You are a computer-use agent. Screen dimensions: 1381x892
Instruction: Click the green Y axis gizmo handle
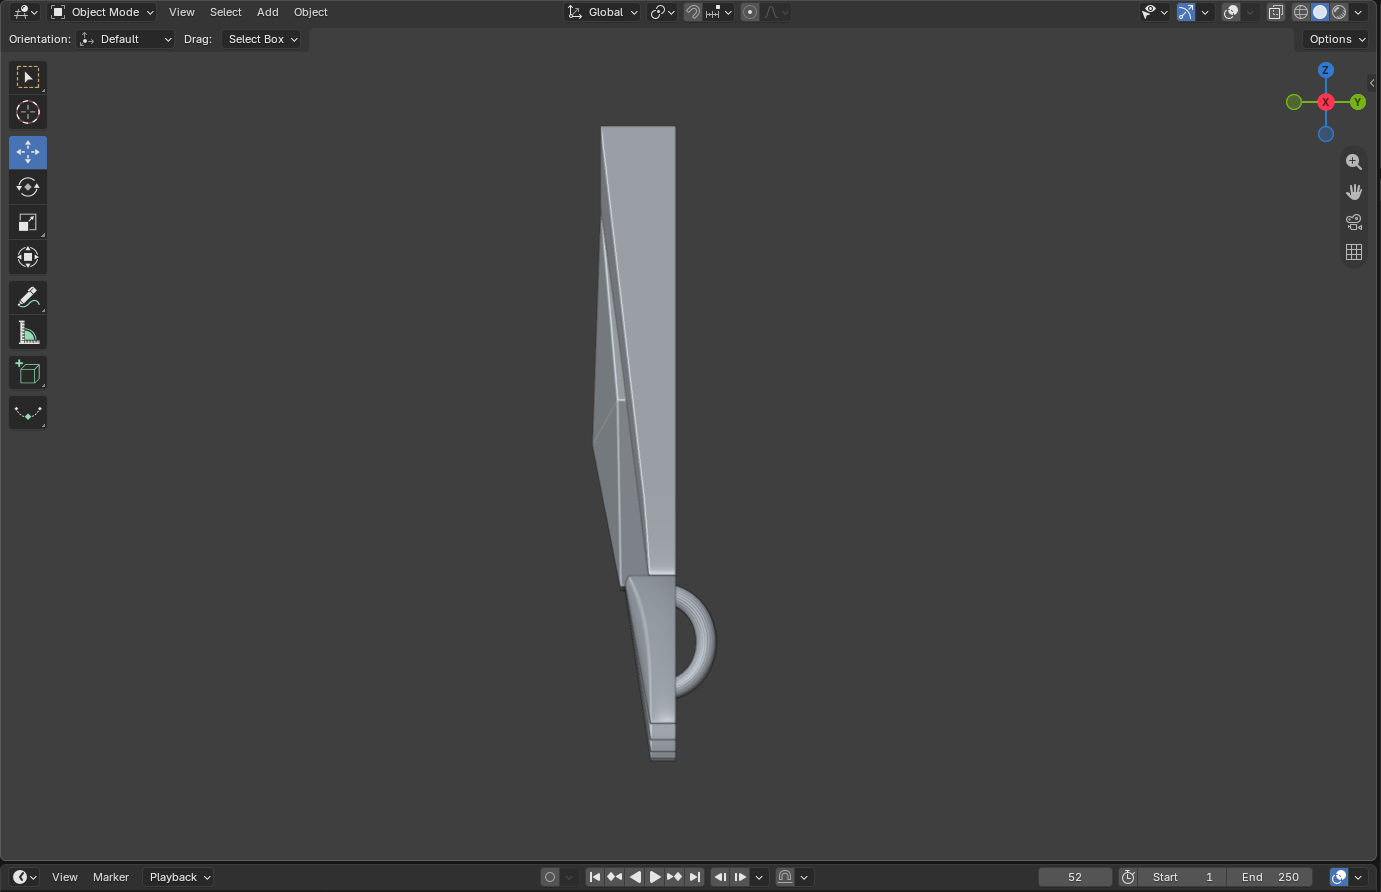pos(1358,102)
